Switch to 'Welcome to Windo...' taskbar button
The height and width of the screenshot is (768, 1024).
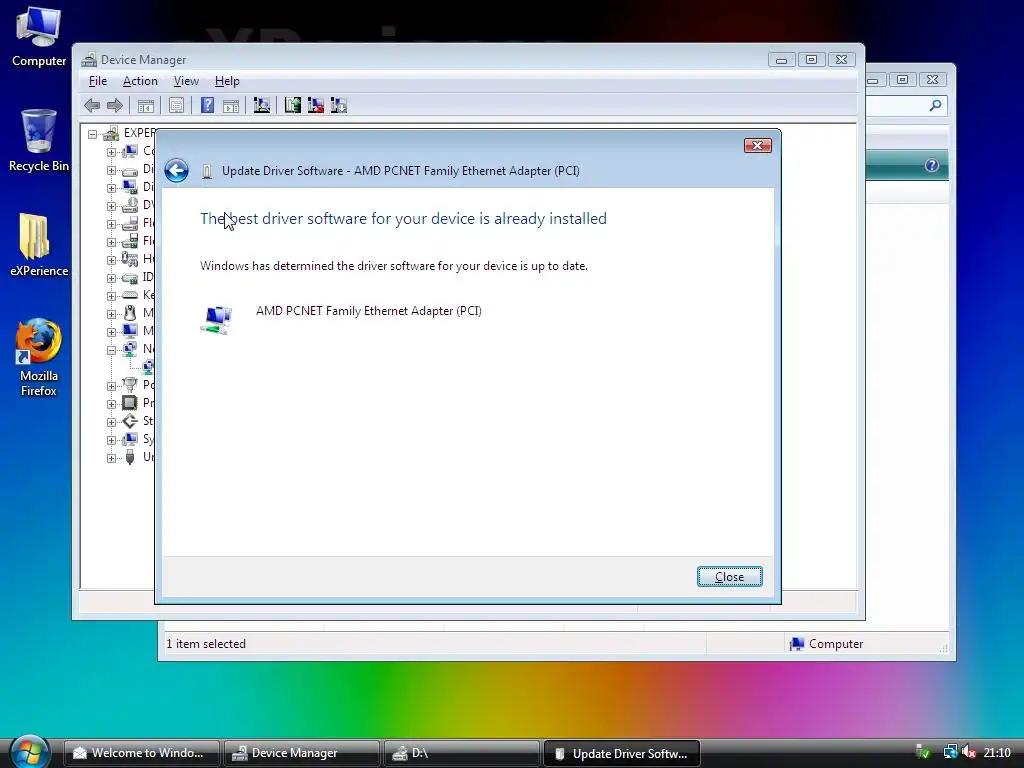(142, 753)
